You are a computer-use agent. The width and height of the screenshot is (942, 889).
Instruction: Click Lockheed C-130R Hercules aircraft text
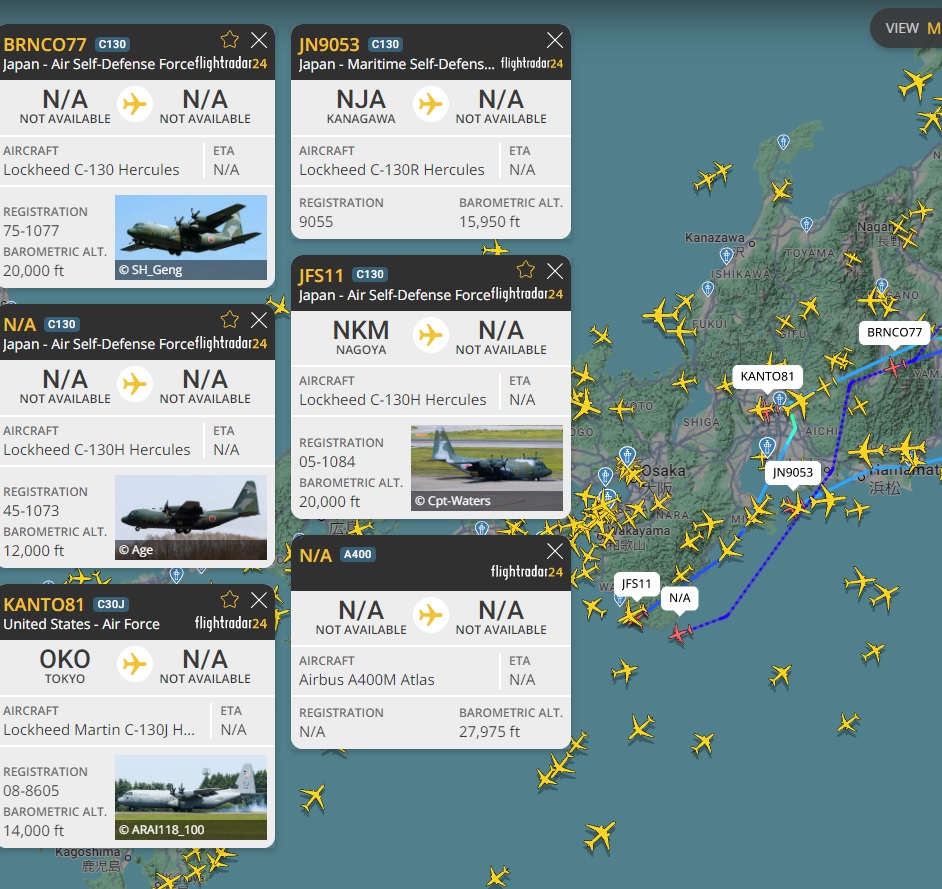pos(392,170)
